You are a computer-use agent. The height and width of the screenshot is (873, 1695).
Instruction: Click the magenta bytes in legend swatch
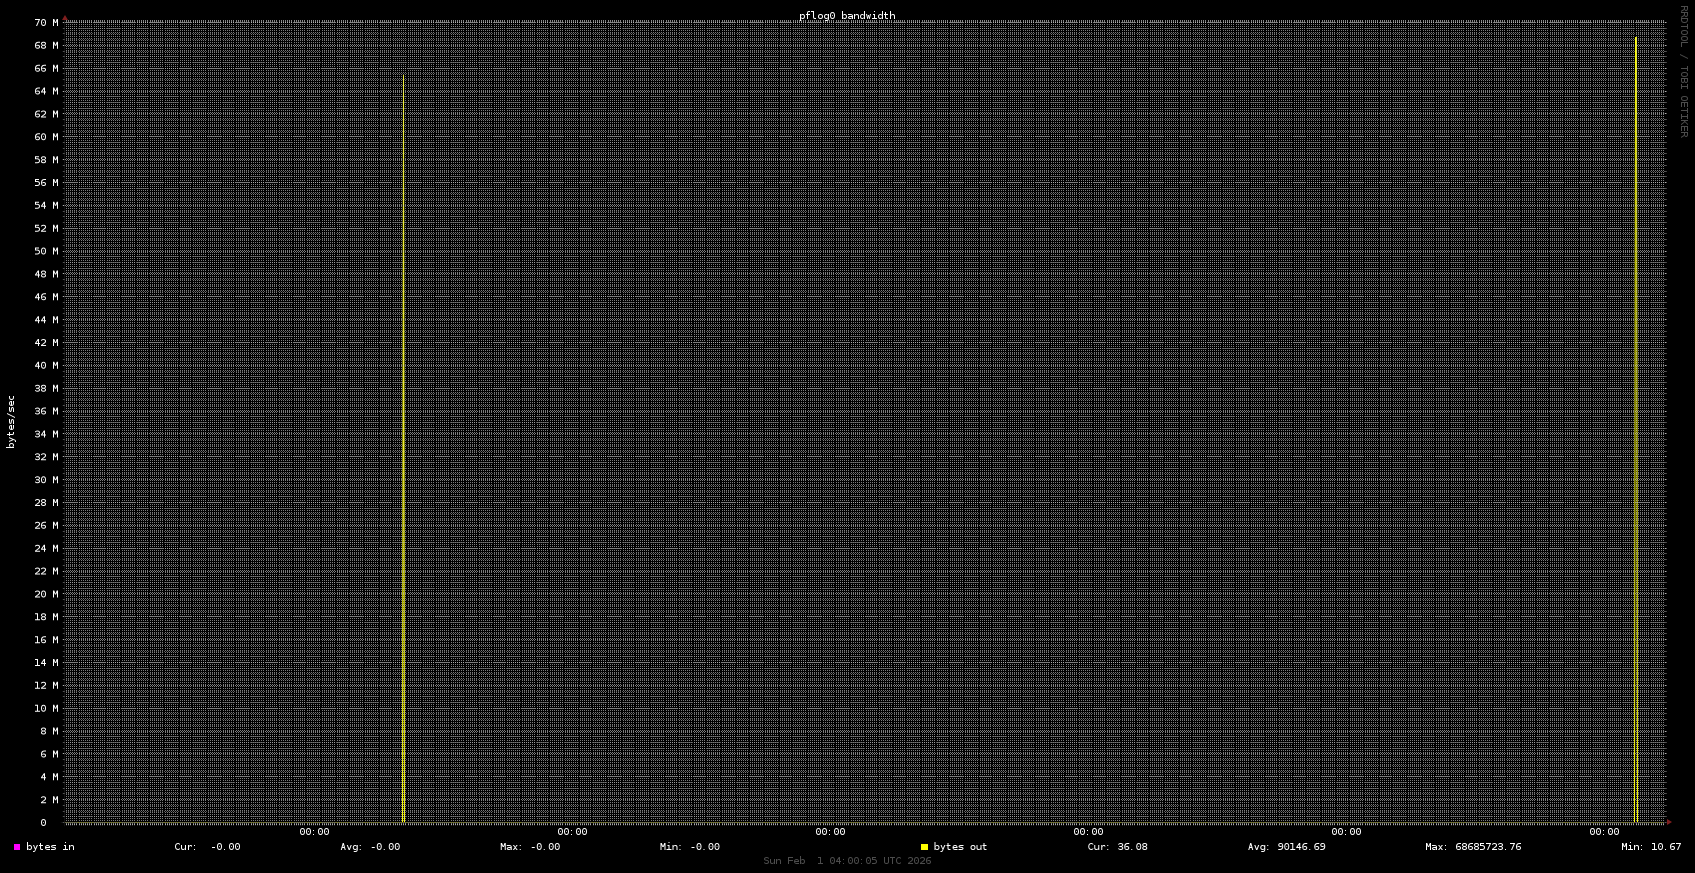[x=17, y=847]
